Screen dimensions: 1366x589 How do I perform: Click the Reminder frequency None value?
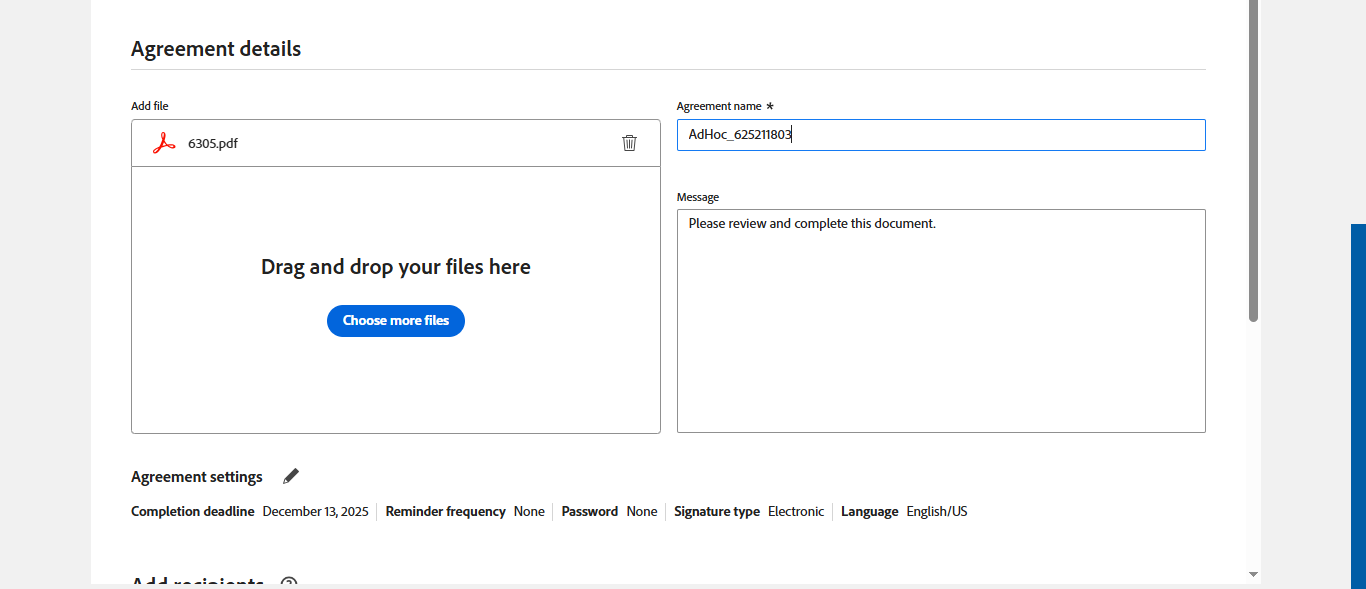pos(529,511)
